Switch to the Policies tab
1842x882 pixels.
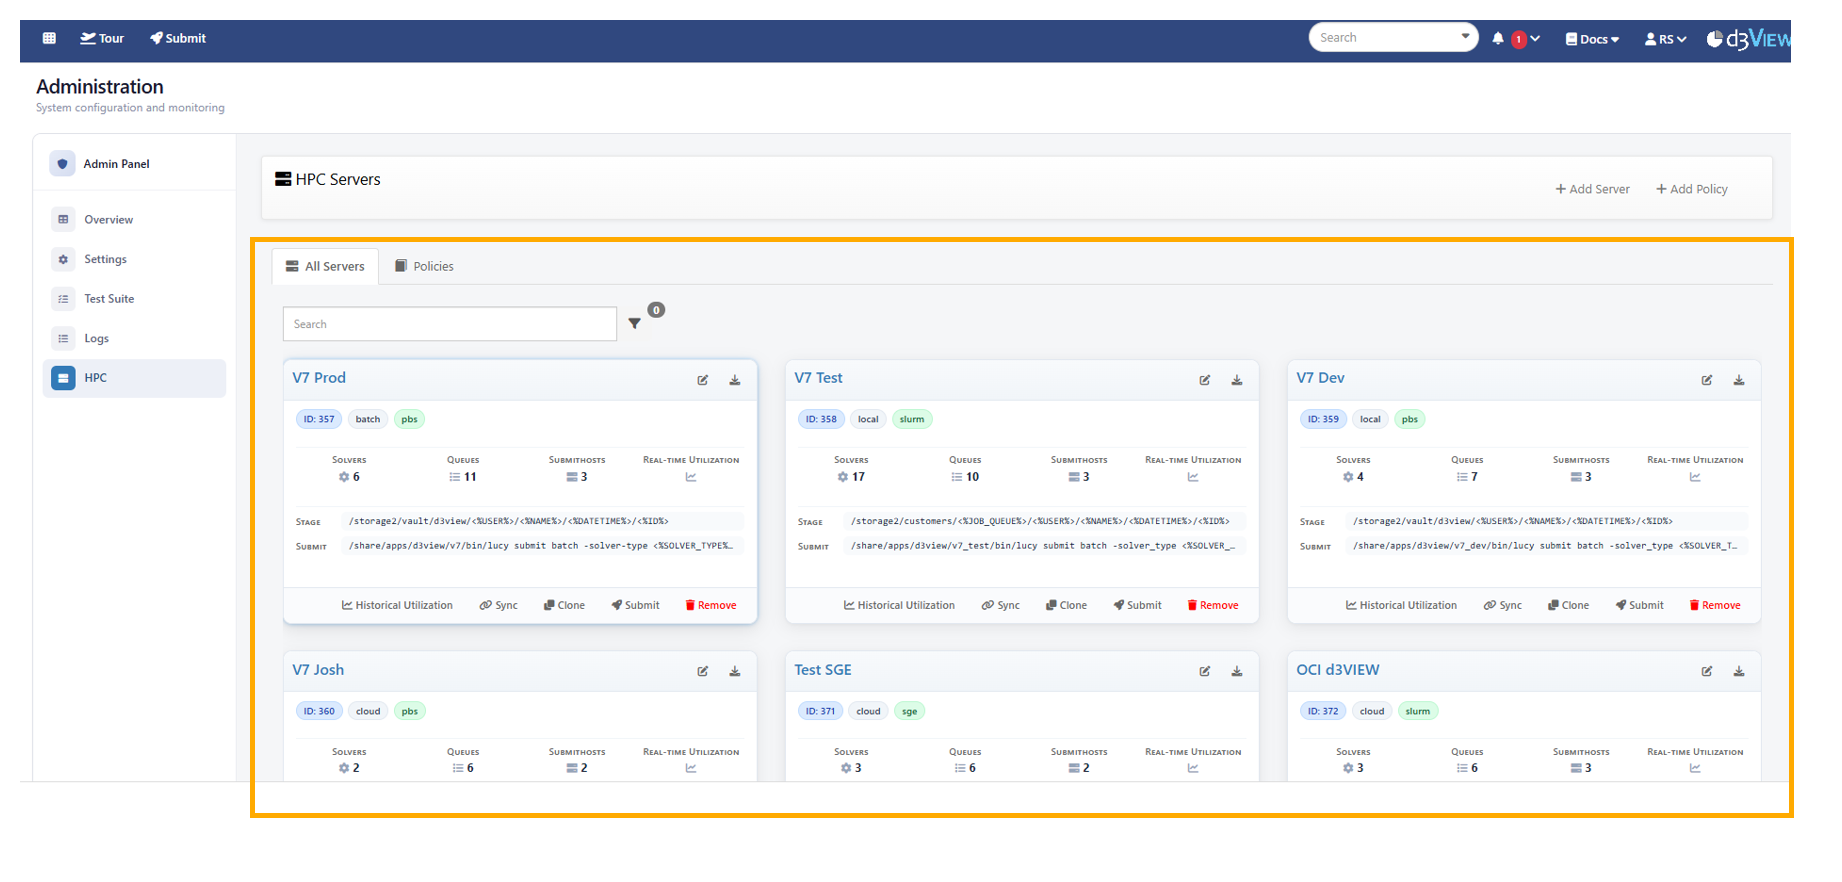click(424, 266)
